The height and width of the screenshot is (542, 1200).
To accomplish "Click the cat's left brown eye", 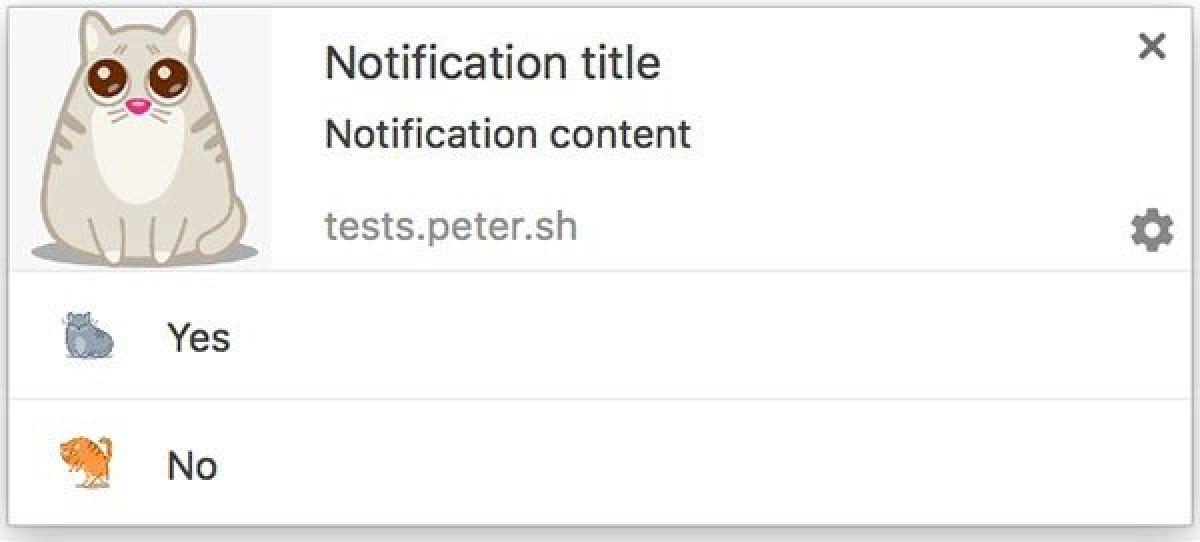I will coord(105,77).
